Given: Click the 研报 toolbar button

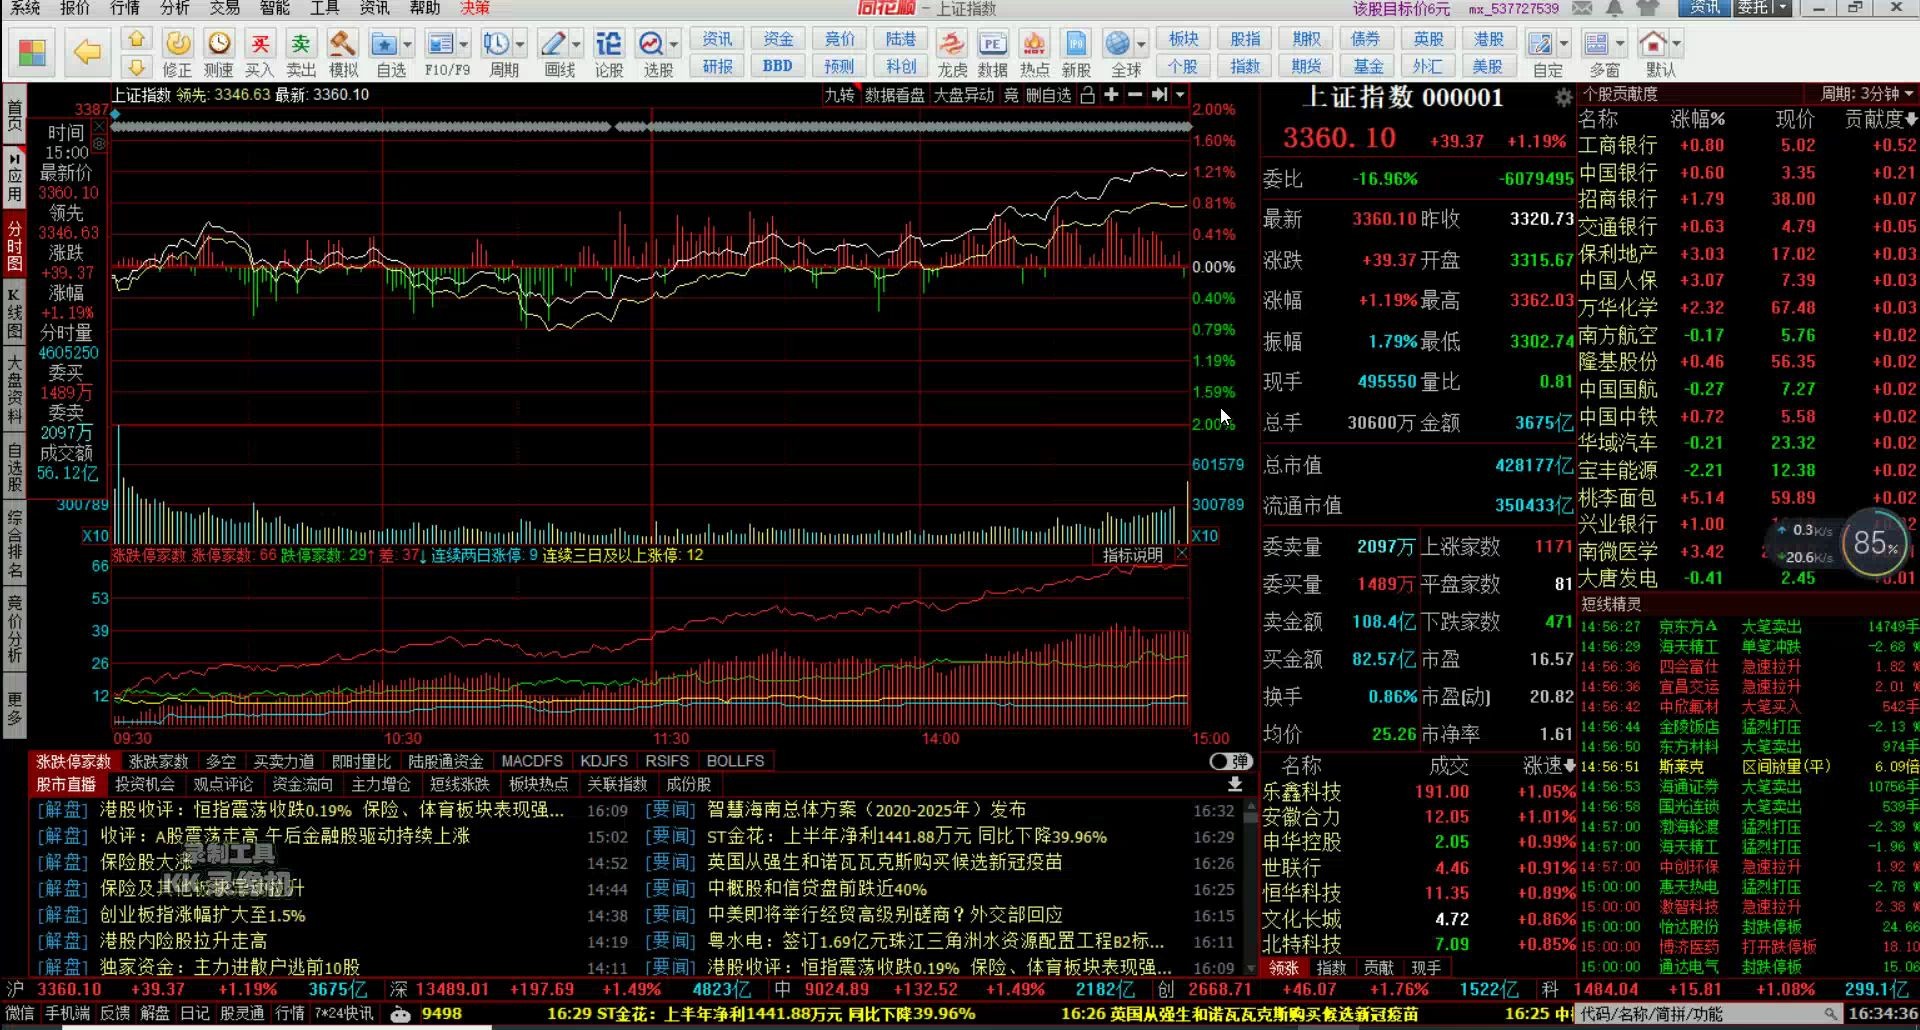Looking at the screenshot, I should [x=718, y=66].
